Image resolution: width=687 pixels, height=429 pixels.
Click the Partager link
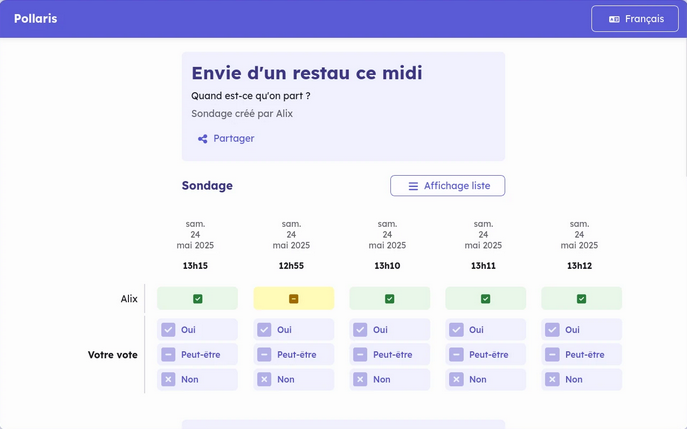(x=233, y=139)
